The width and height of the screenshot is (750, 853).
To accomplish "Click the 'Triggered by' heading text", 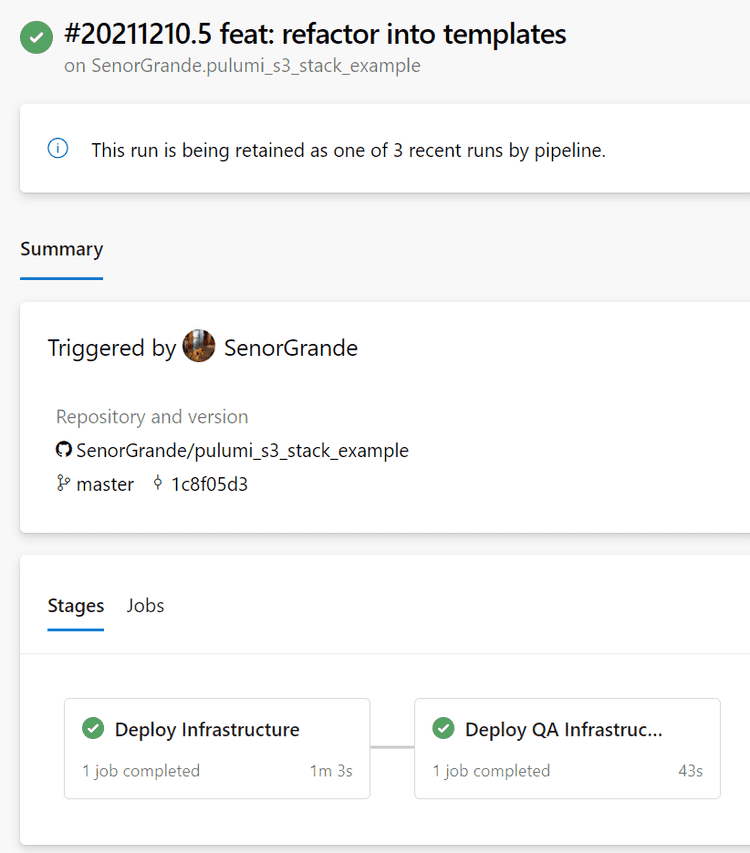I will [x=112, y=348].
